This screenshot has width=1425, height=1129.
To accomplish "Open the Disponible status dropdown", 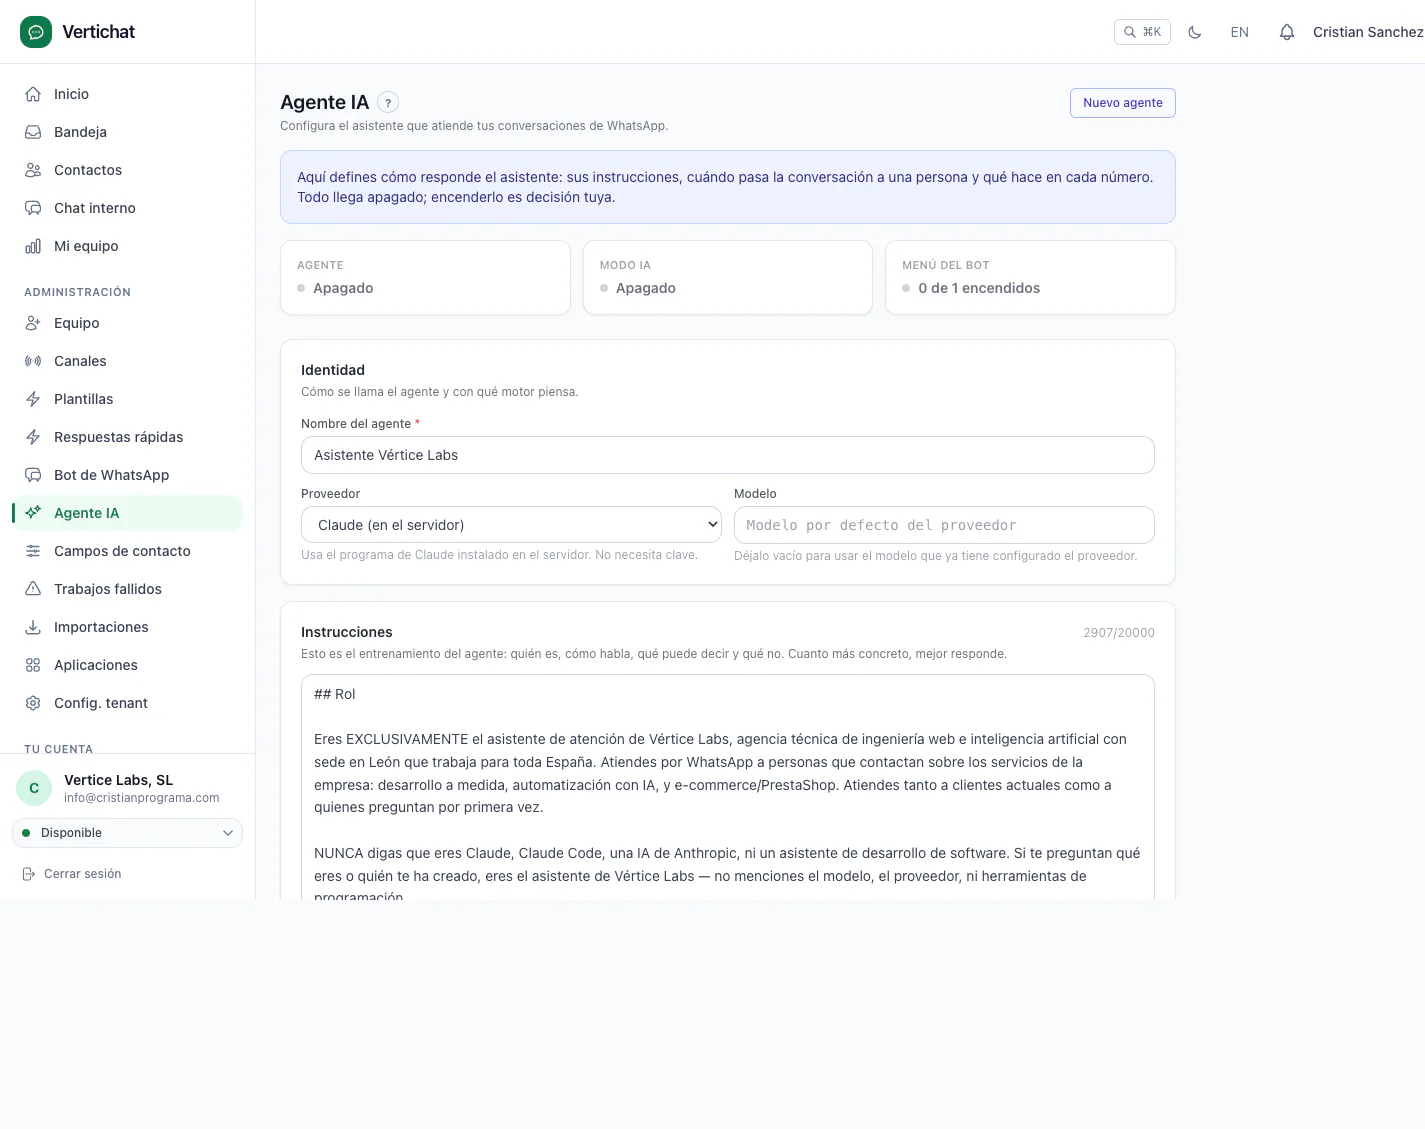I will coord(128,833).
